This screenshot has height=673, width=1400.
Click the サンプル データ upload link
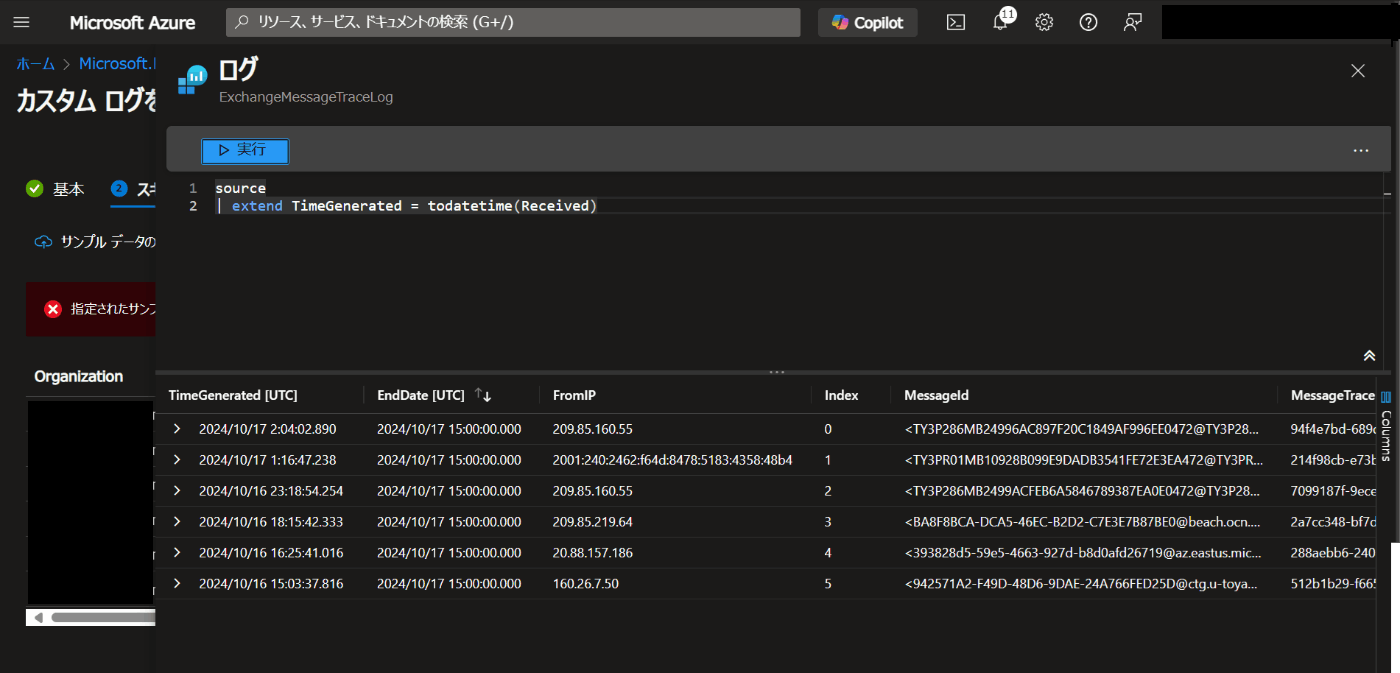click(x=95, y=242)
